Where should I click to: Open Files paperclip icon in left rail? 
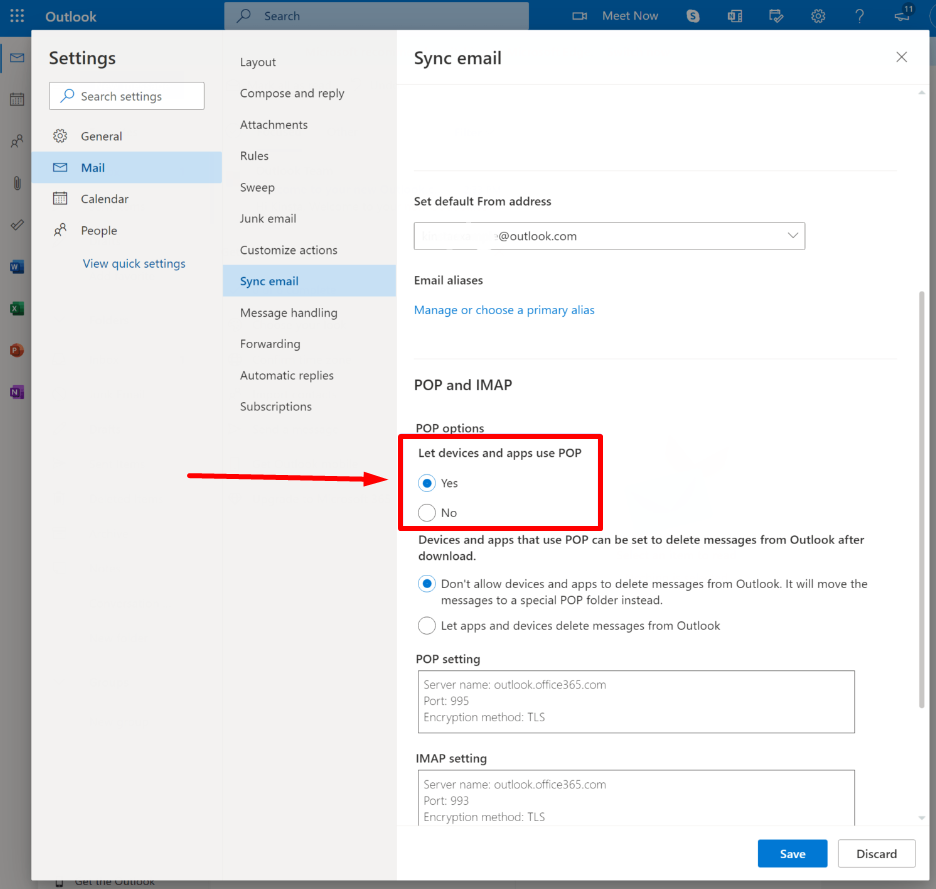[x=17, y=183]
